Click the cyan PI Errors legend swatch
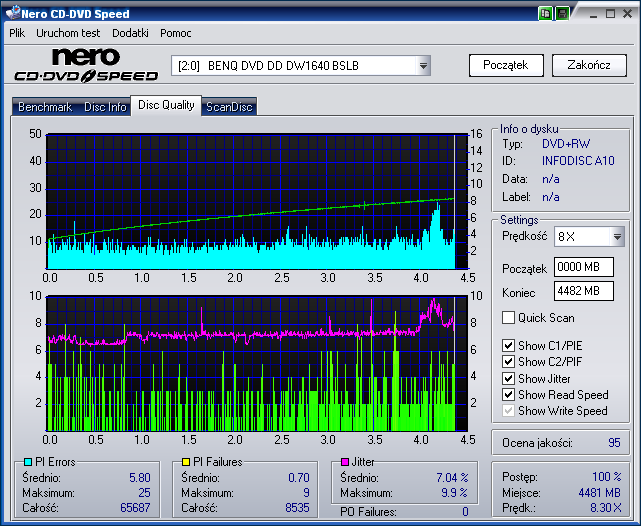641x526 pixels. [x=28, y=462]
